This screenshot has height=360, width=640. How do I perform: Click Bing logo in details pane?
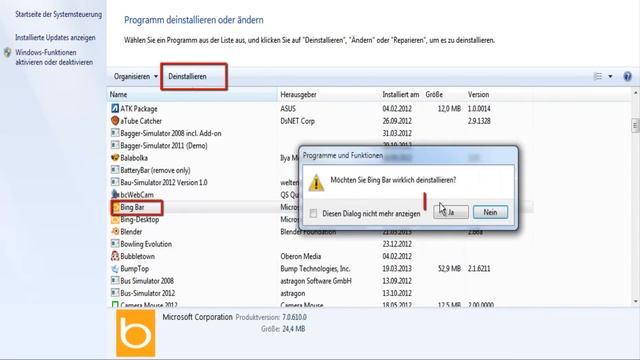pyautogui.click(x=136, y=333)
